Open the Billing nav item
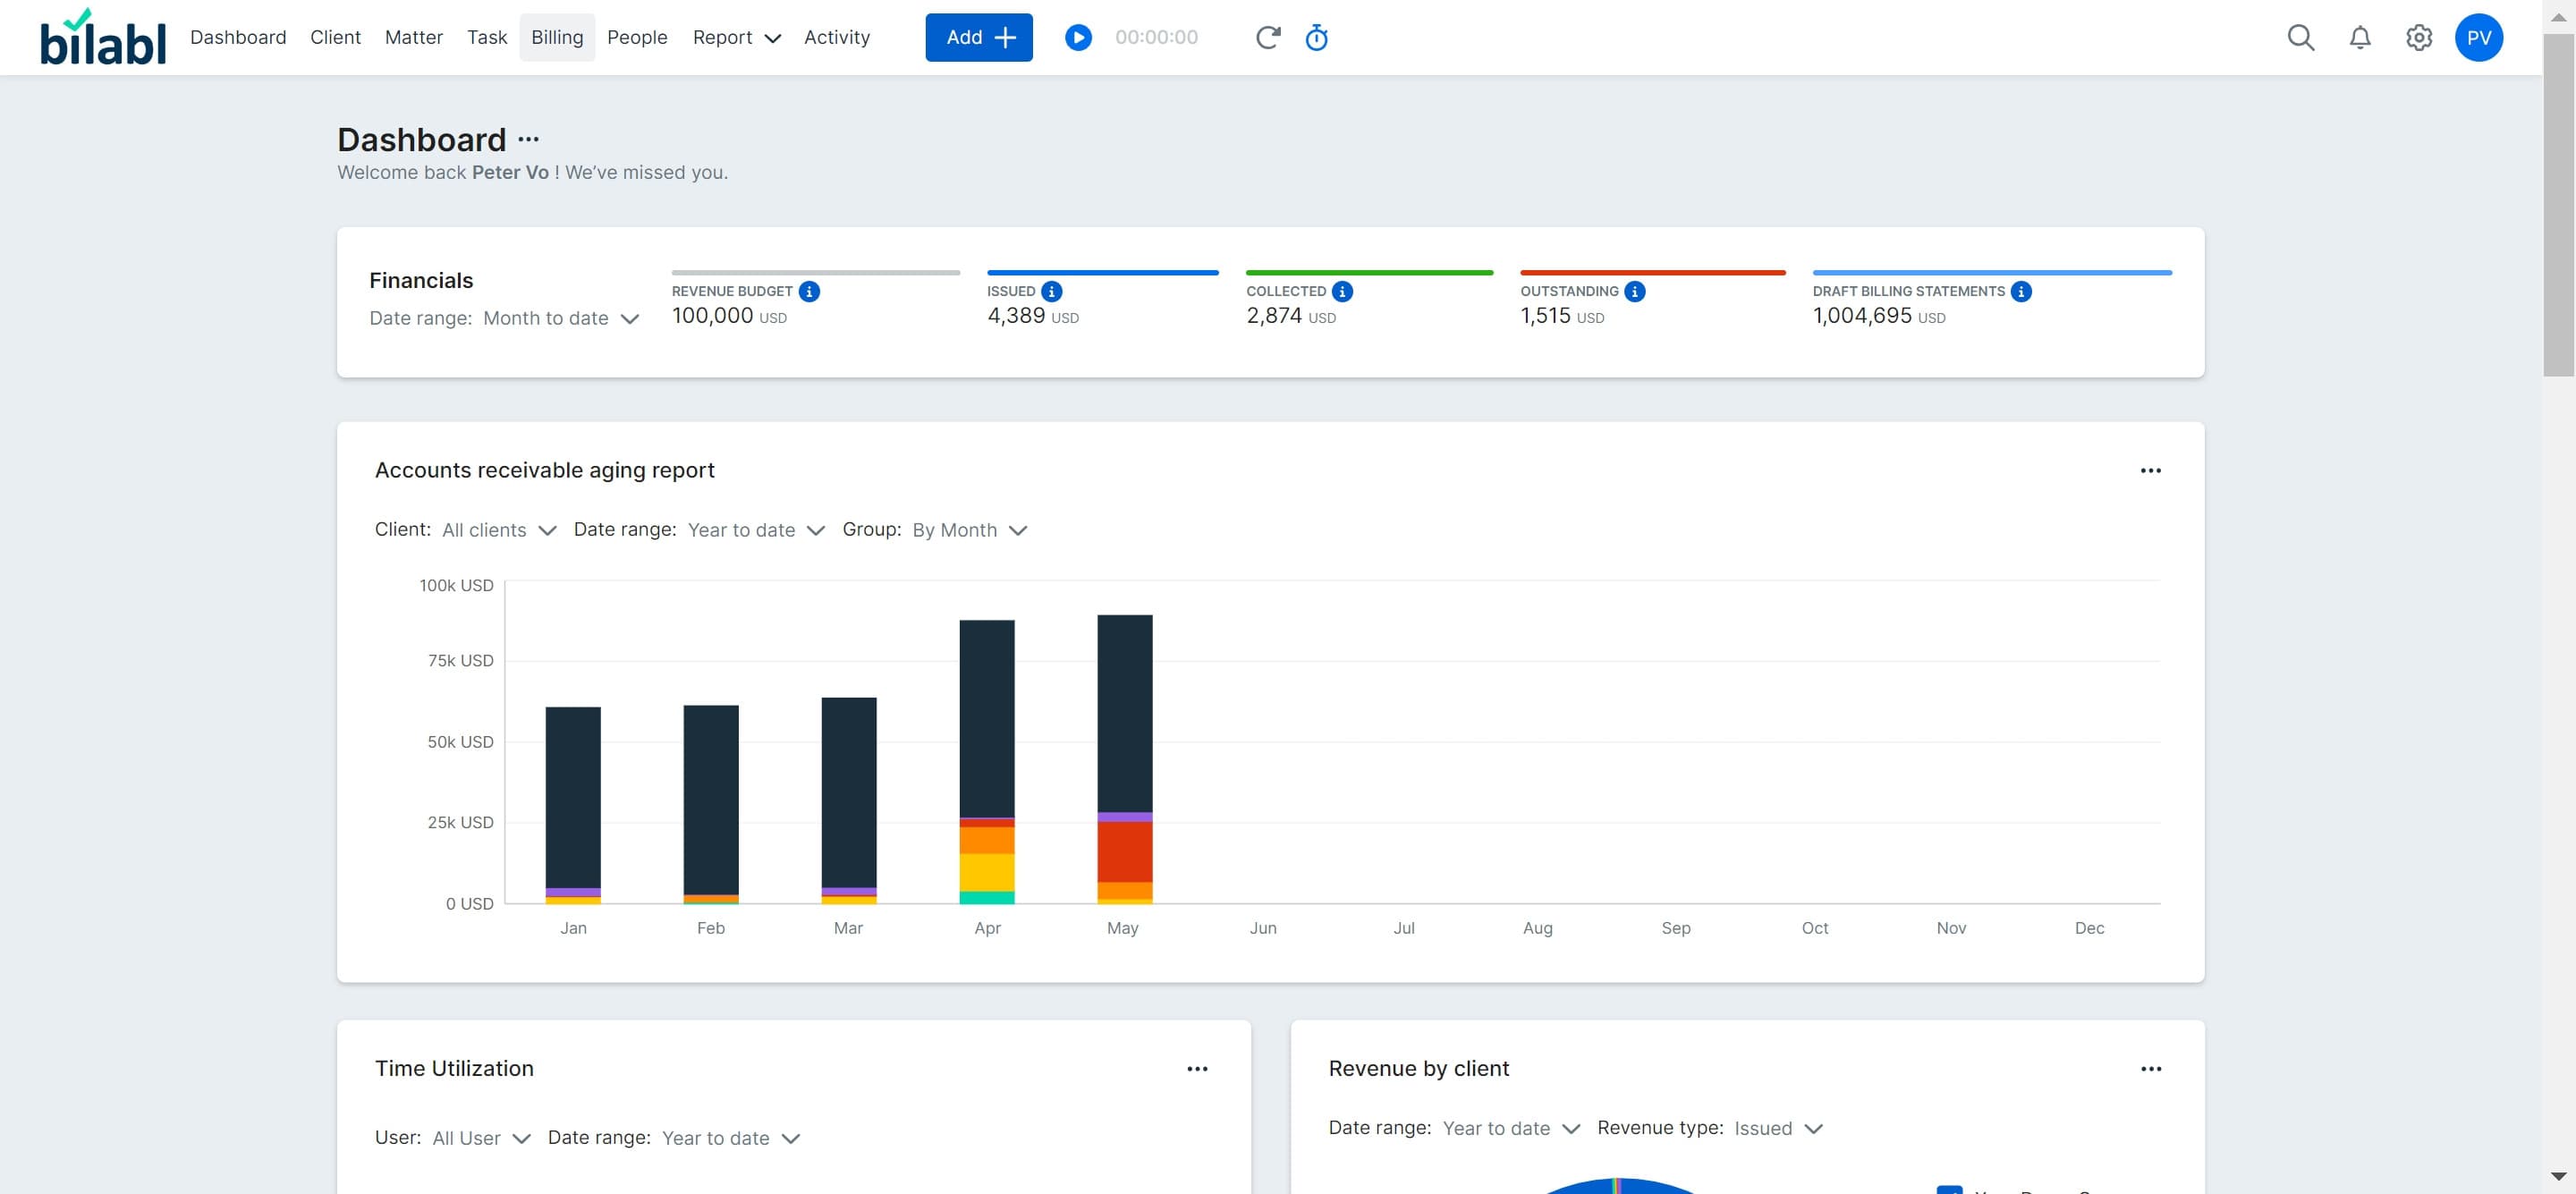Image resolution: width=2576 pixels, height=1194 pixels. point(557,37)
